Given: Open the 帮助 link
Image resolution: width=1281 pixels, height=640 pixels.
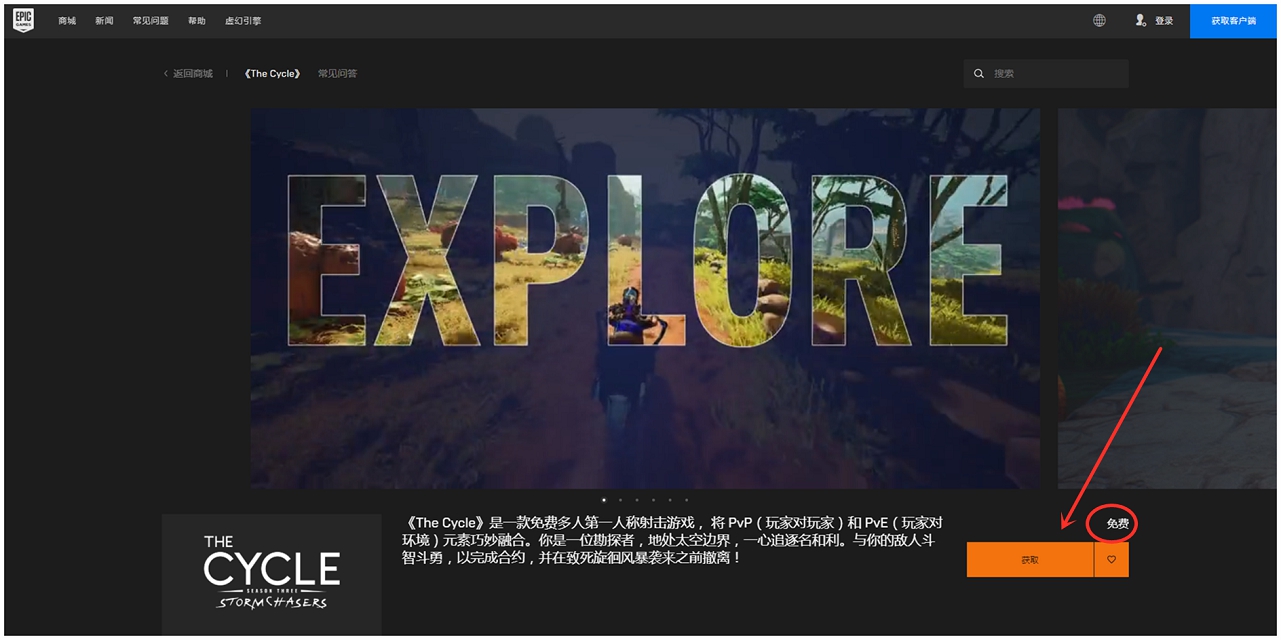Looking at the screenshot, I should [196, 20].
